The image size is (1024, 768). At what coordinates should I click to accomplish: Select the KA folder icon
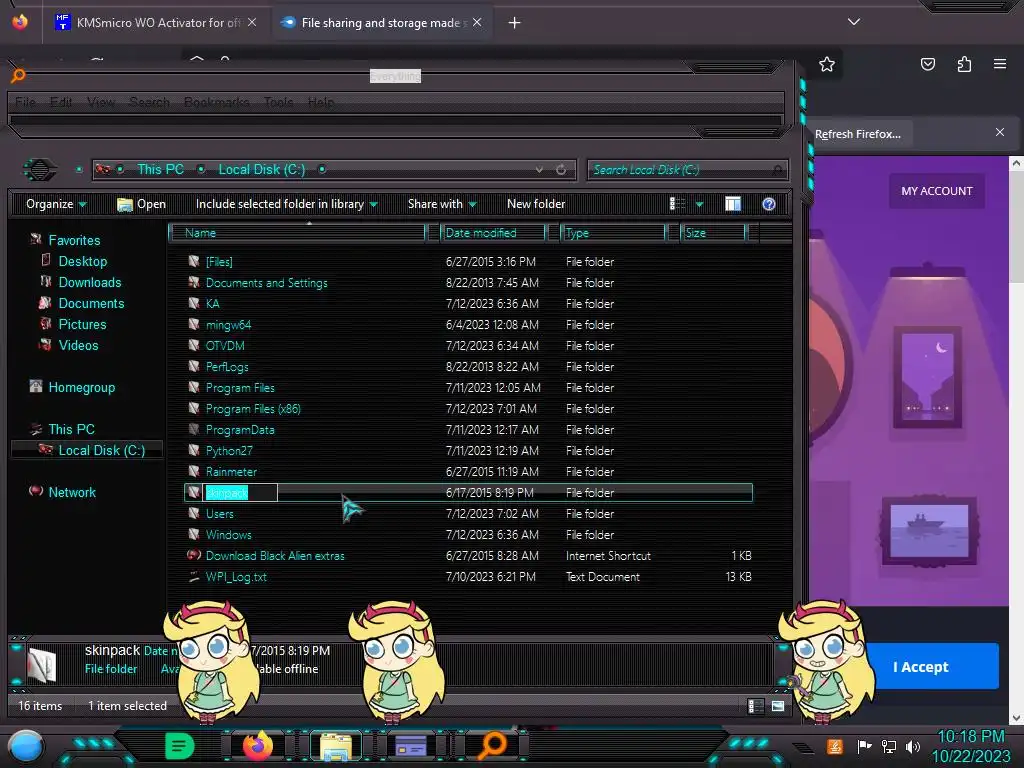[x=194, y=303]
